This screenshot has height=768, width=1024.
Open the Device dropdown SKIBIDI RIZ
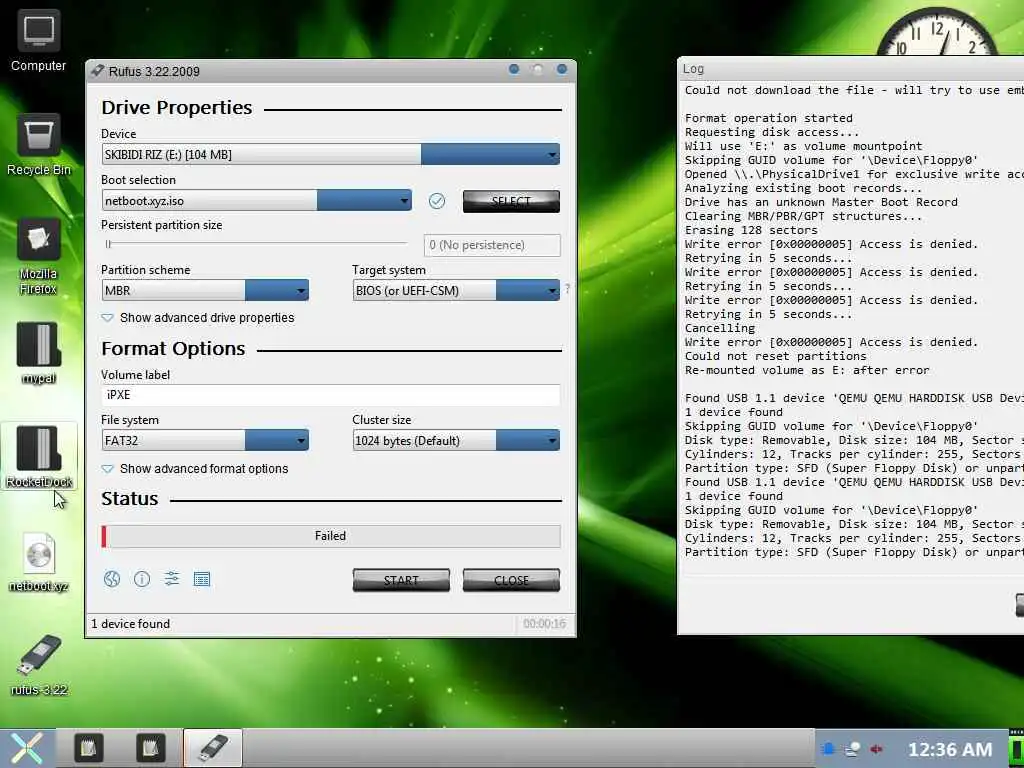330,155
